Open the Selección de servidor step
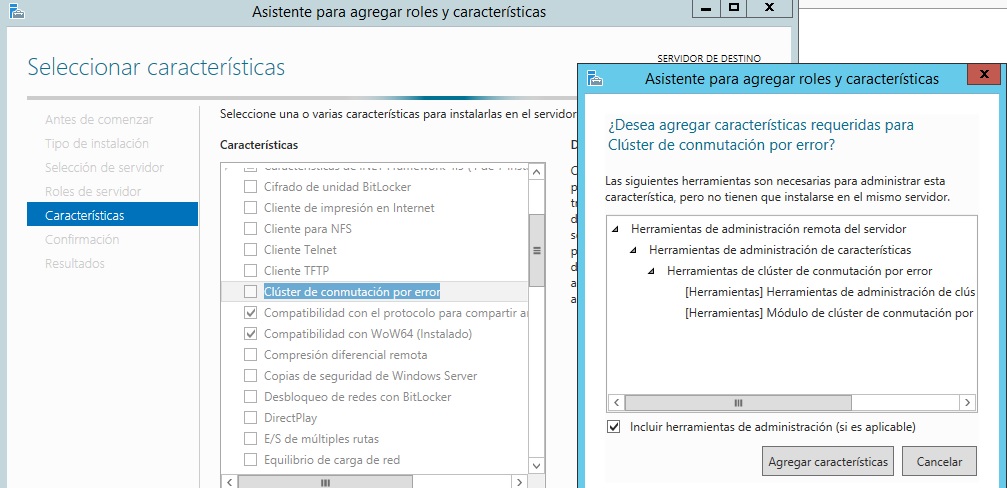The image size is (1007, 488). click(104, 167)
